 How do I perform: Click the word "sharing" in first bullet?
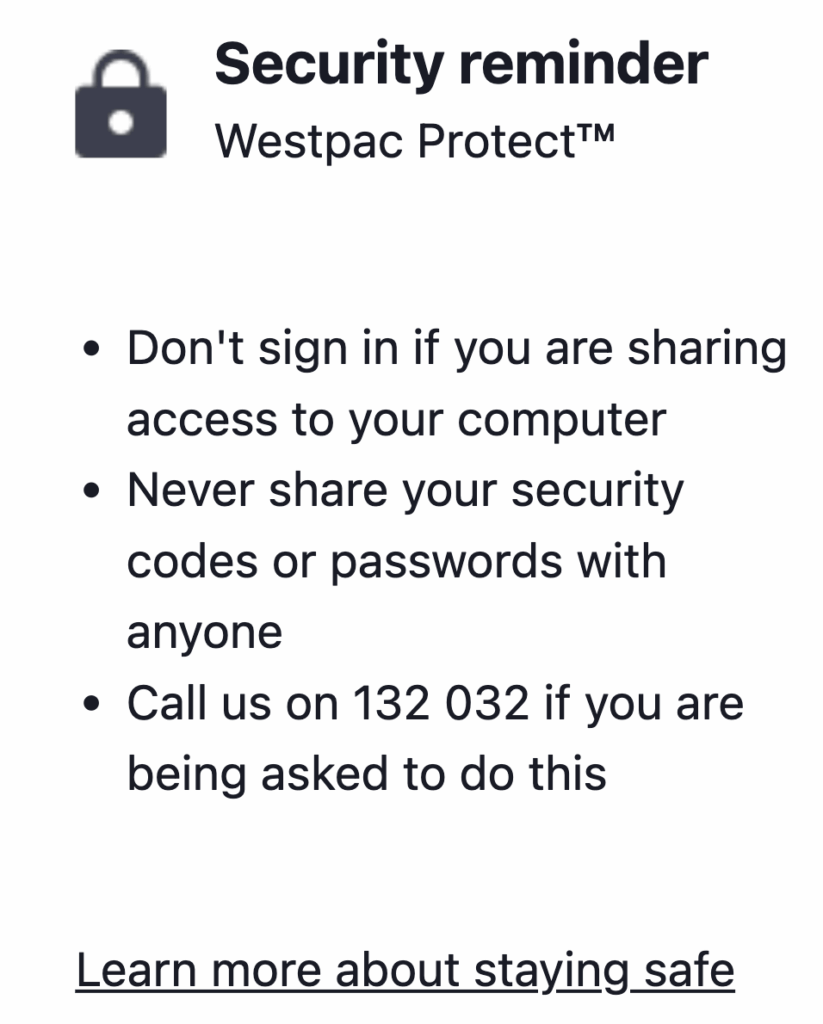[707, 350]
